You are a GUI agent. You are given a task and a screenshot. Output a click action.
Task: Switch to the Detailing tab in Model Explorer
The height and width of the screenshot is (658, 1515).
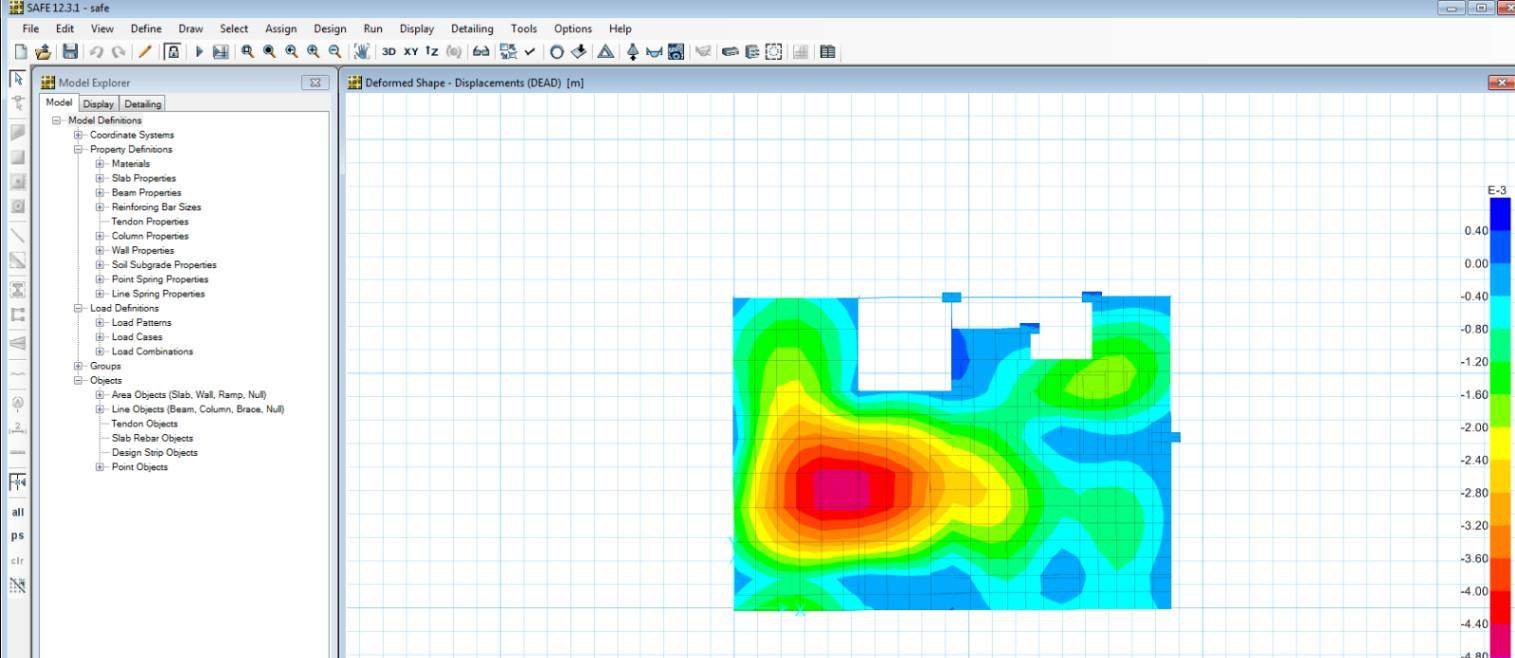143,104
